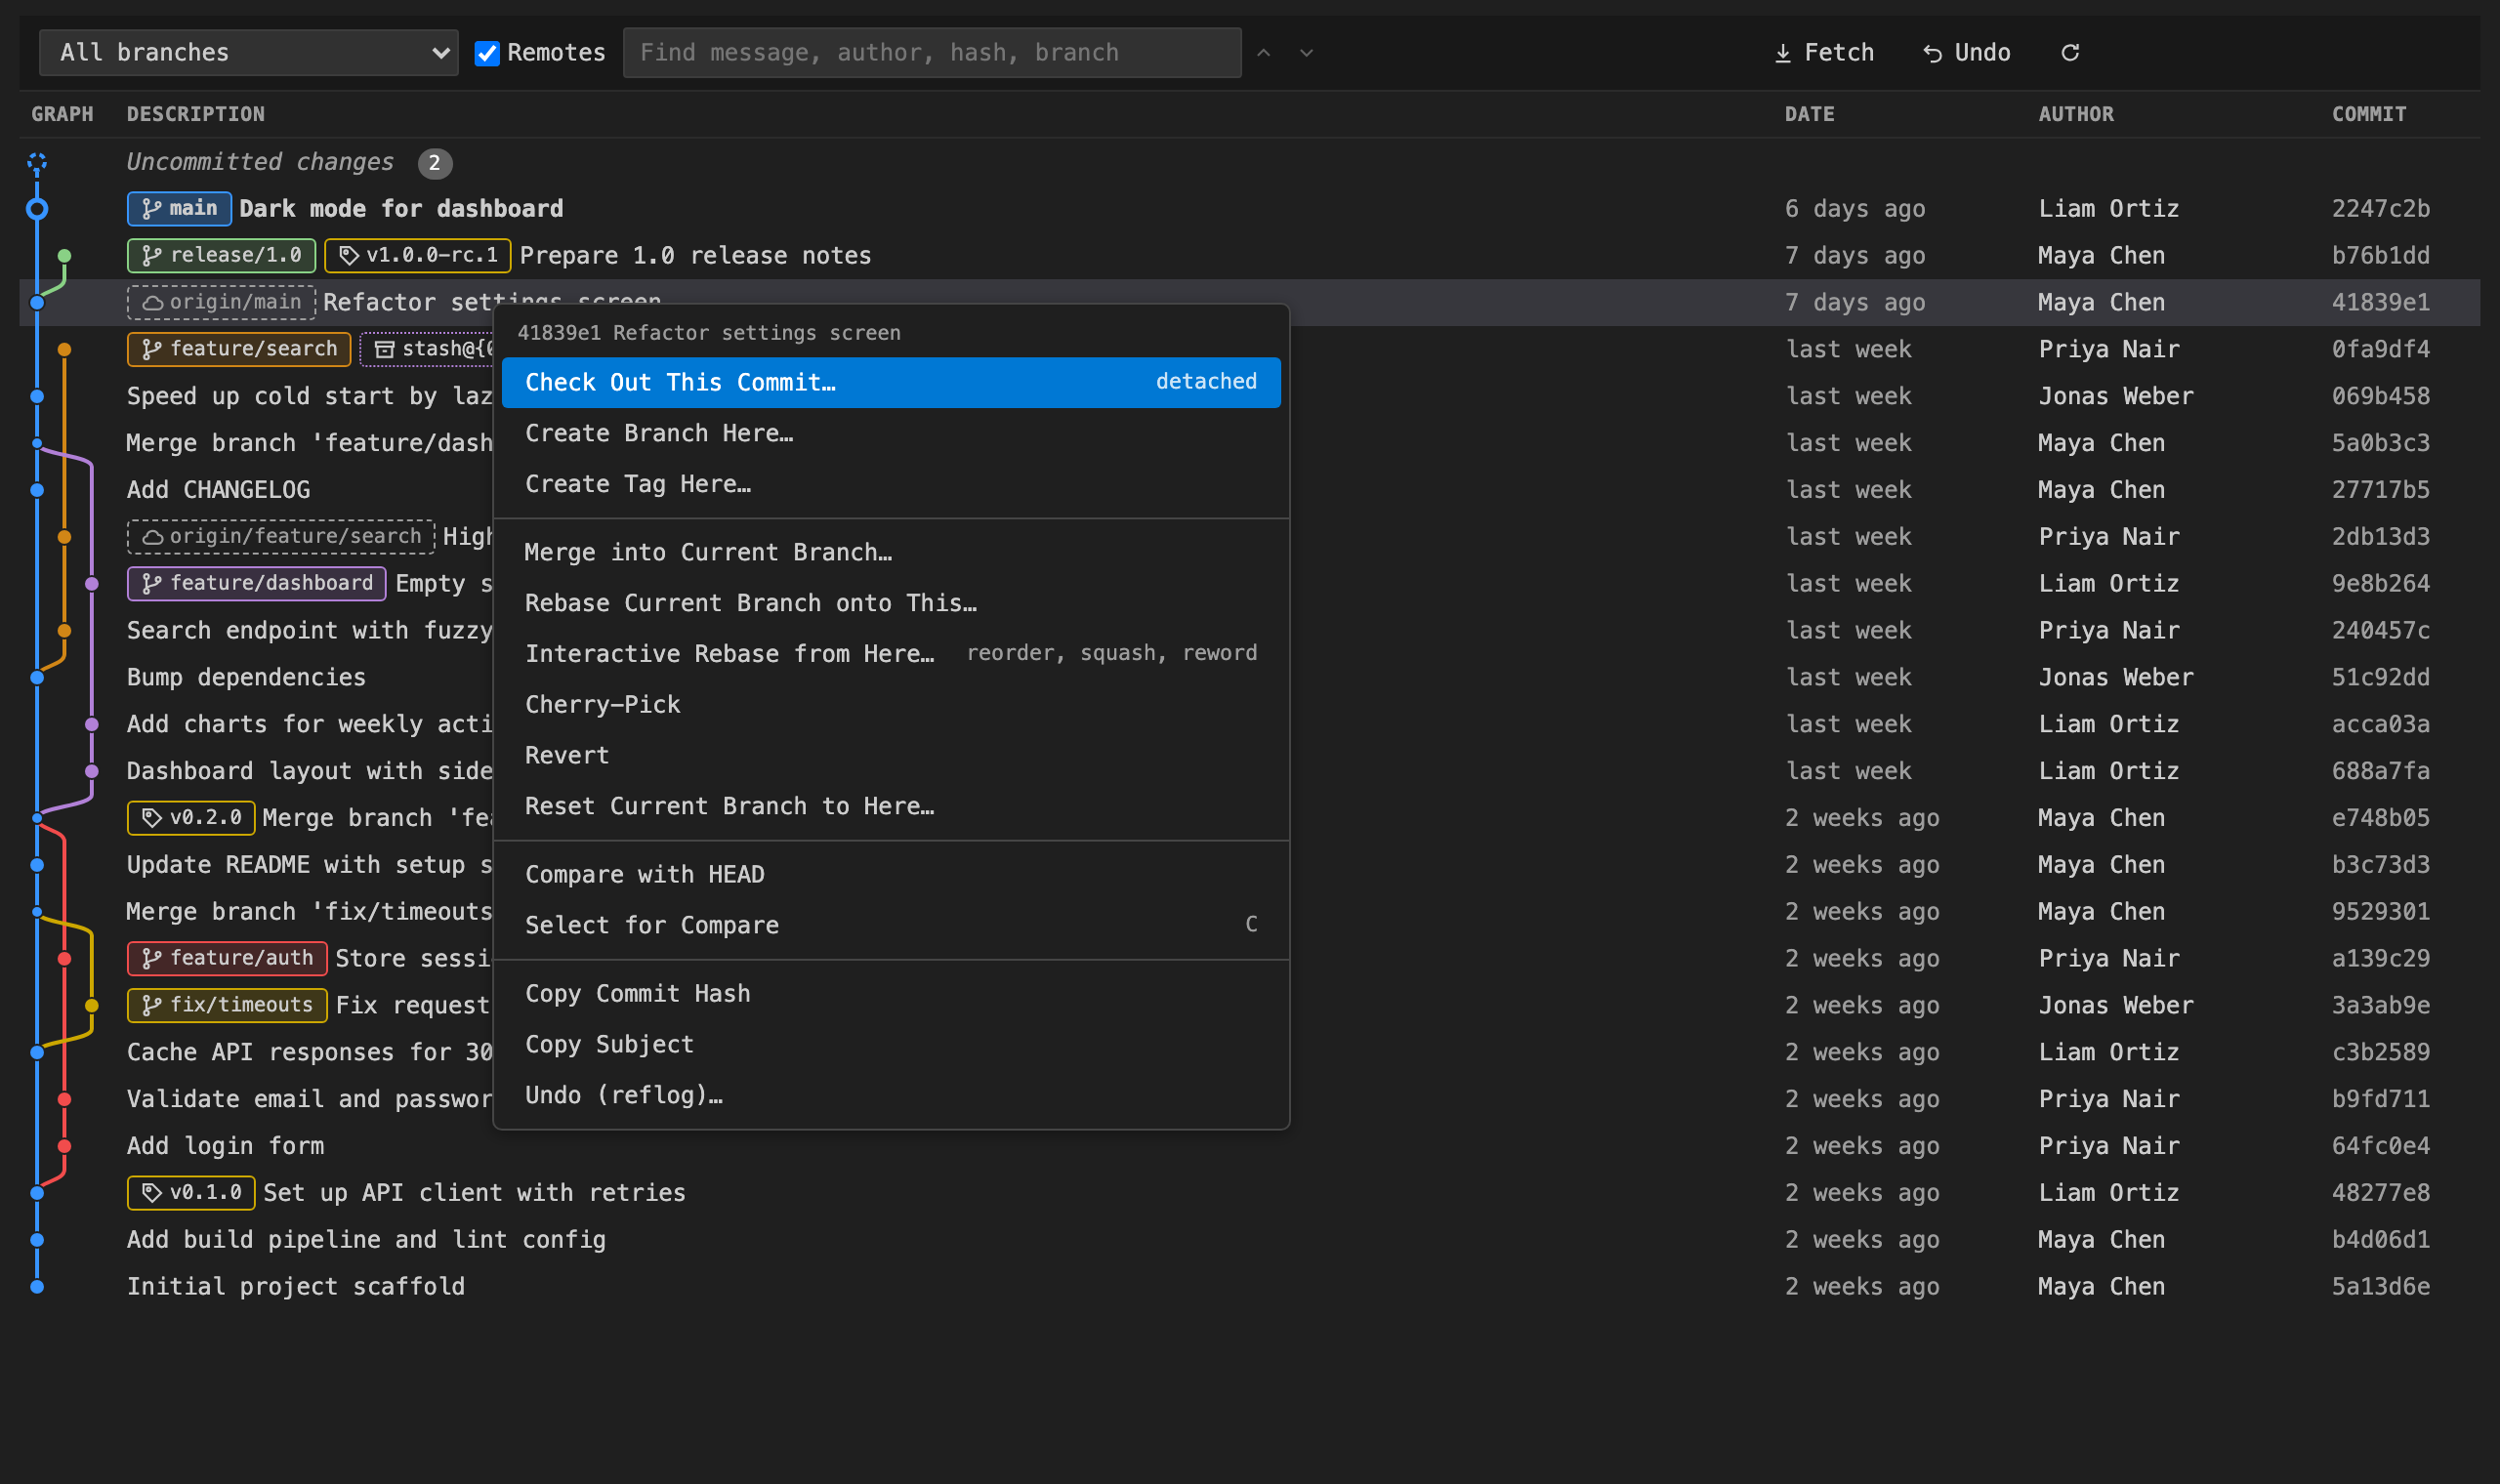Click the uncommitted changes count badge
This screenshot has width=2500, height=1484.
(x=434, y=163)
